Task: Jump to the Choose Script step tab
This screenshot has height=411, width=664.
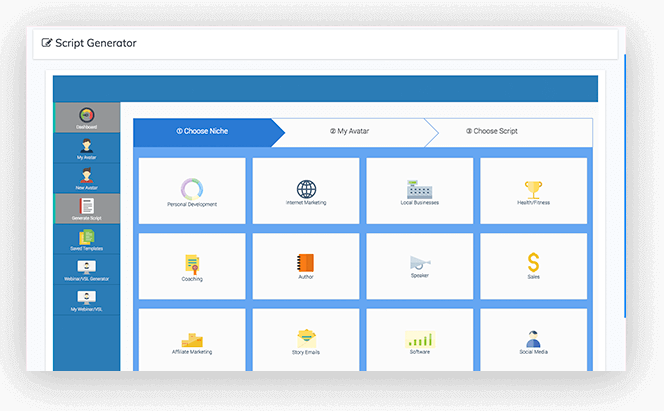Action: [x=492, y=131]
